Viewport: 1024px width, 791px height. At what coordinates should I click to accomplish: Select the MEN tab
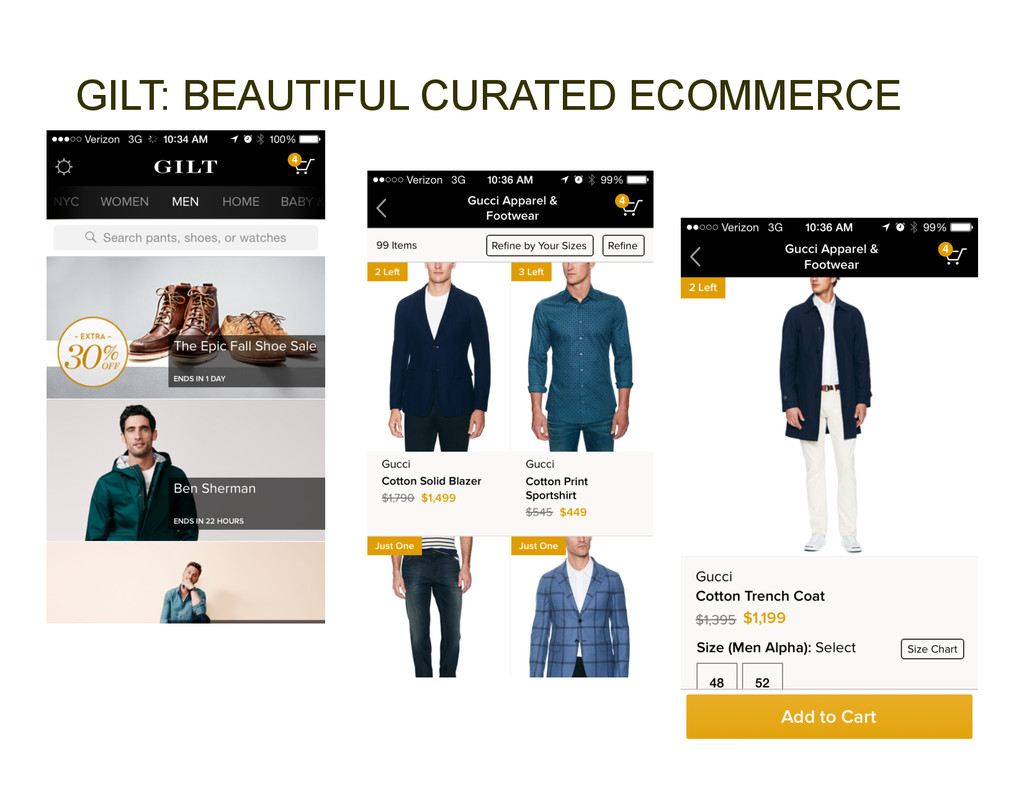click(x=185, y=202)
